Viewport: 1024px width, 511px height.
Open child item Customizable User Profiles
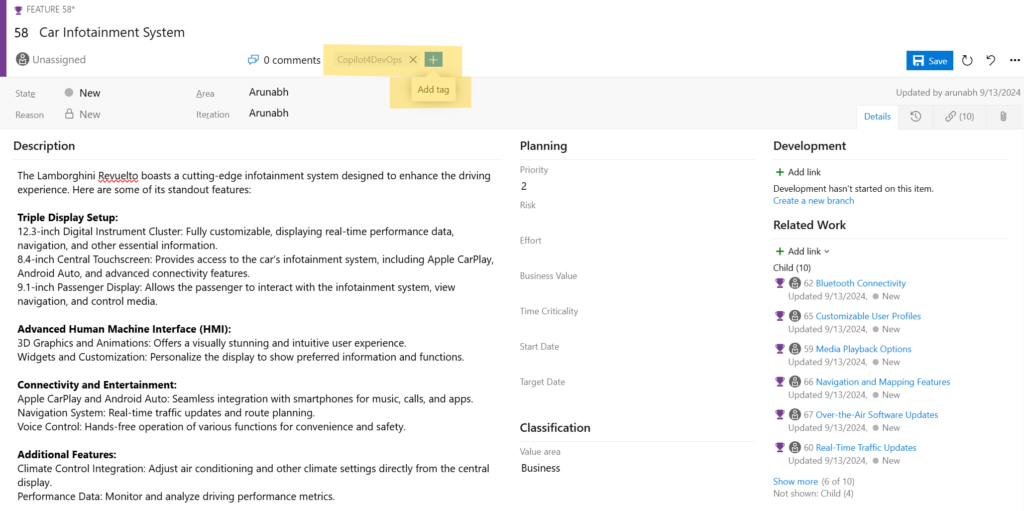(x=869, y=316)
